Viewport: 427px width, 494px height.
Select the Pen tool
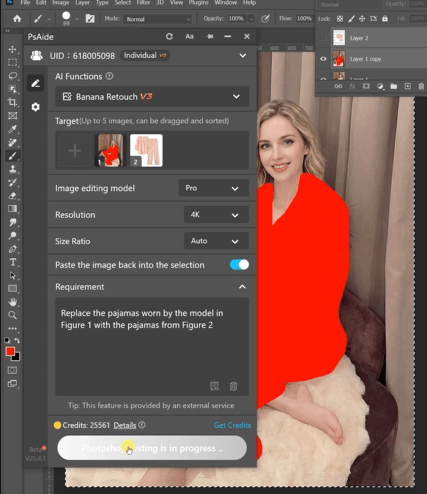13,249
